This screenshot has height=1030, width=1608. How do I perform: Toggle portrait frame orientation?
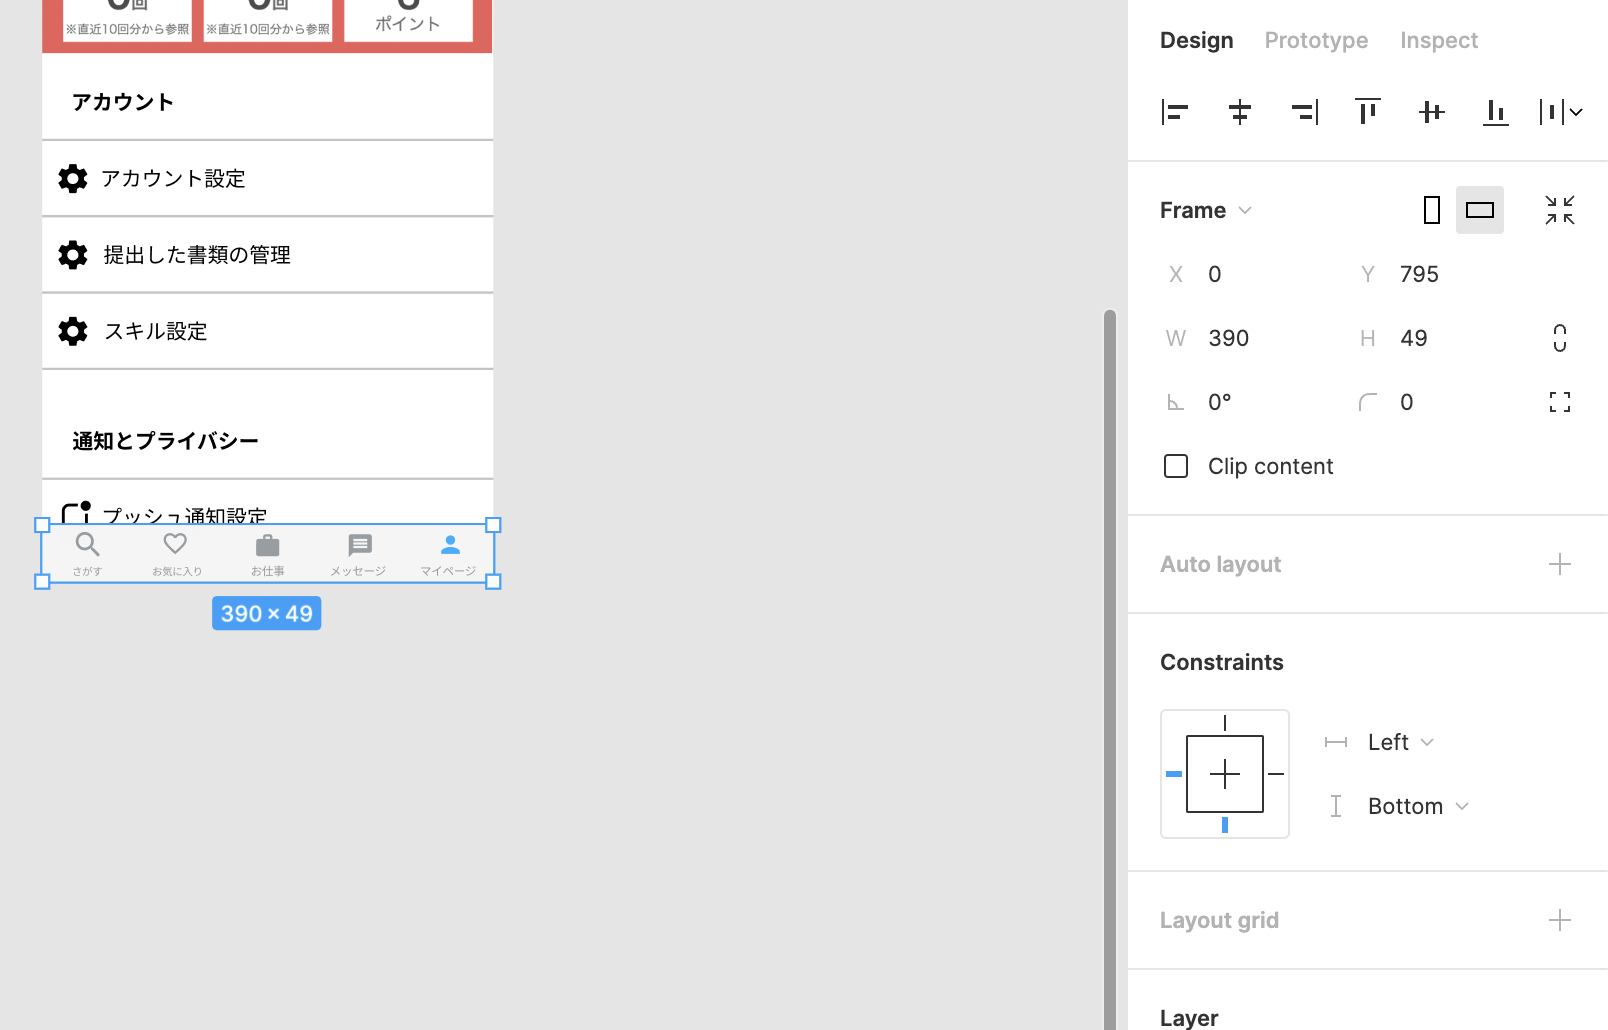tap(1431, 210)
